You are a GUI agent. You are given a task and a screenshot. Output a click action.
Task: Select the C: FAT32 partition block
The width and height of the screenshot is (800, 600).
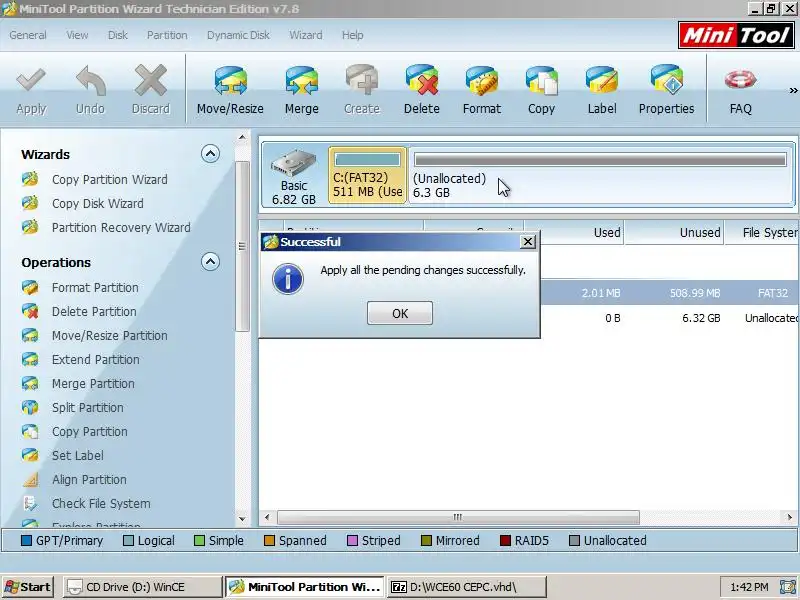coord(367,175)
